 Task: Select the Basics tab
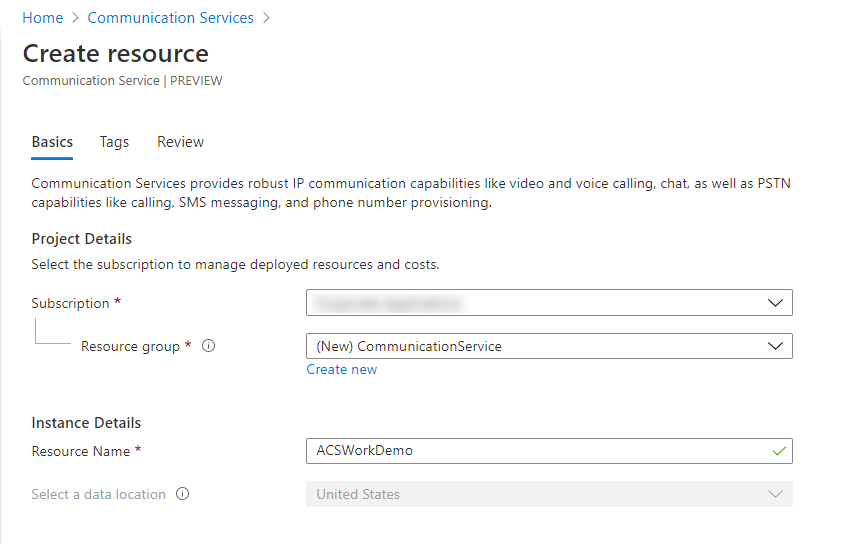coord(52,142)
